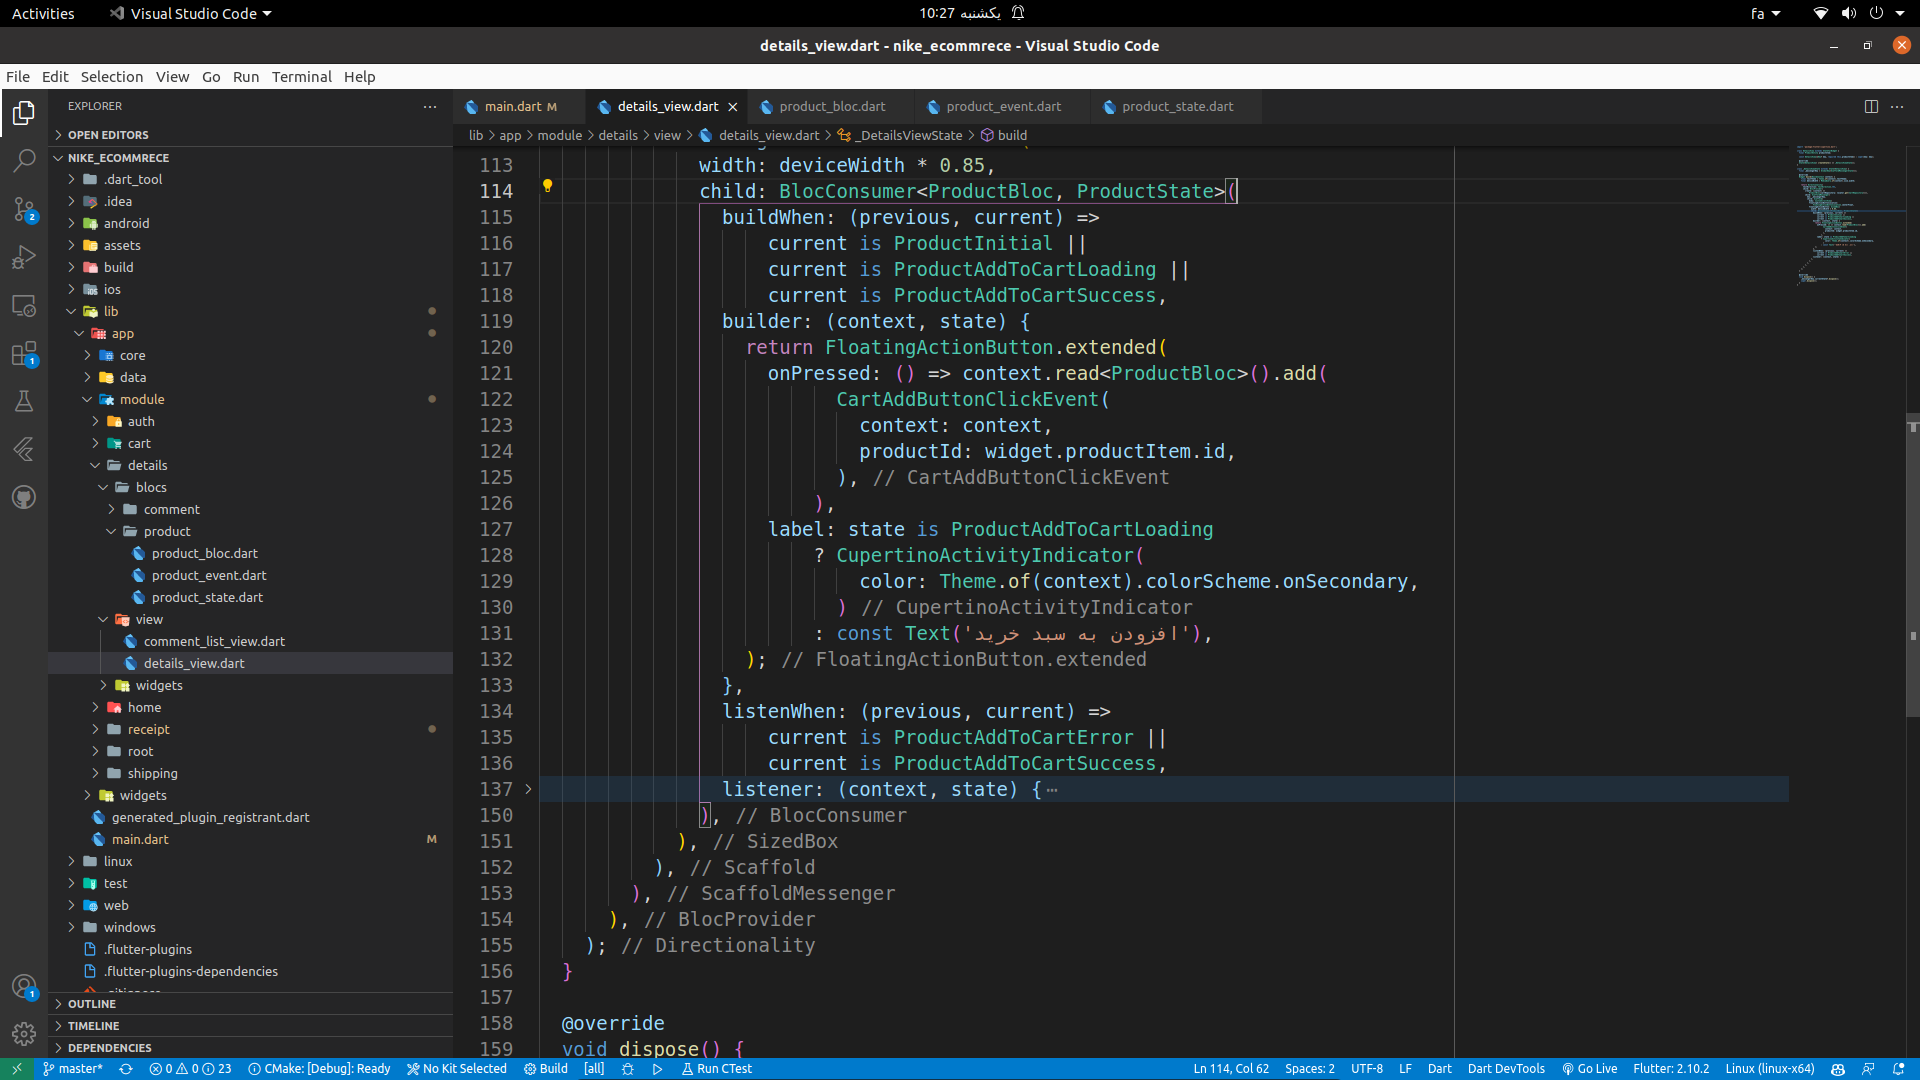Open the Testing flask icon

pos(24,401)
